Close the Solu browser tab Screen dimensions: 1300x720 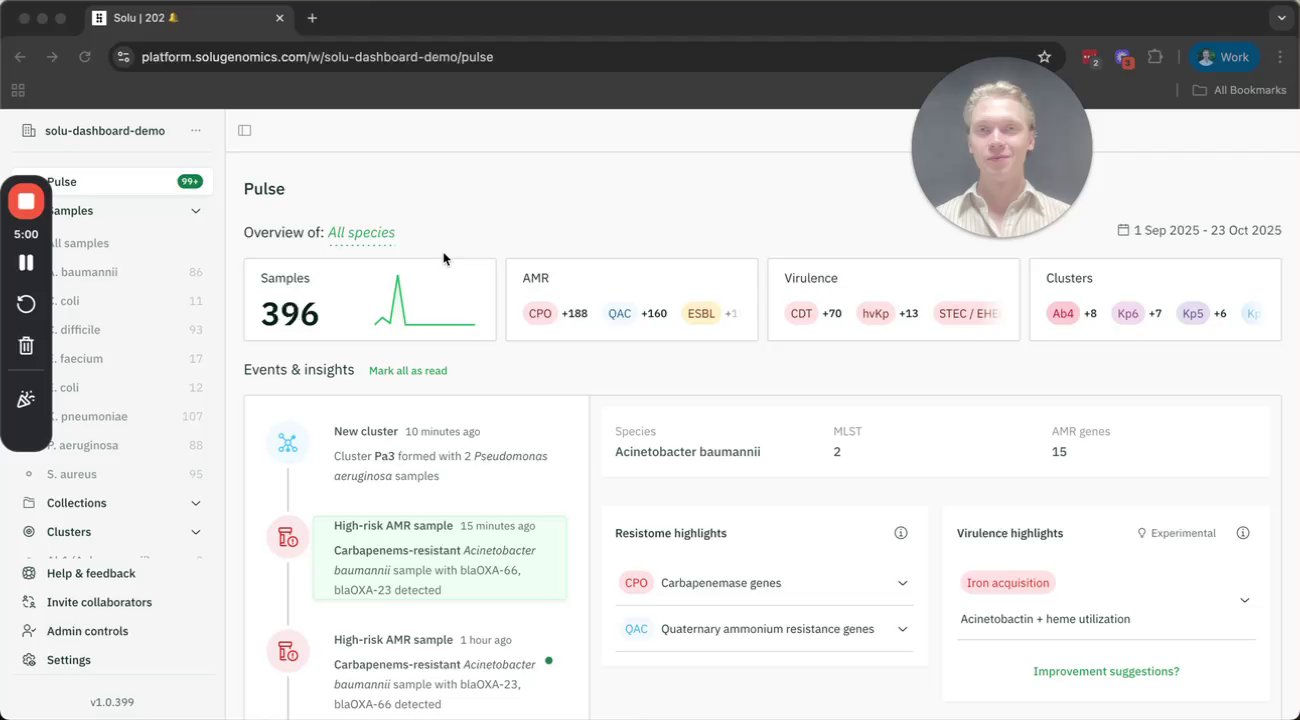pyautogui.click(x=279, y=18)
